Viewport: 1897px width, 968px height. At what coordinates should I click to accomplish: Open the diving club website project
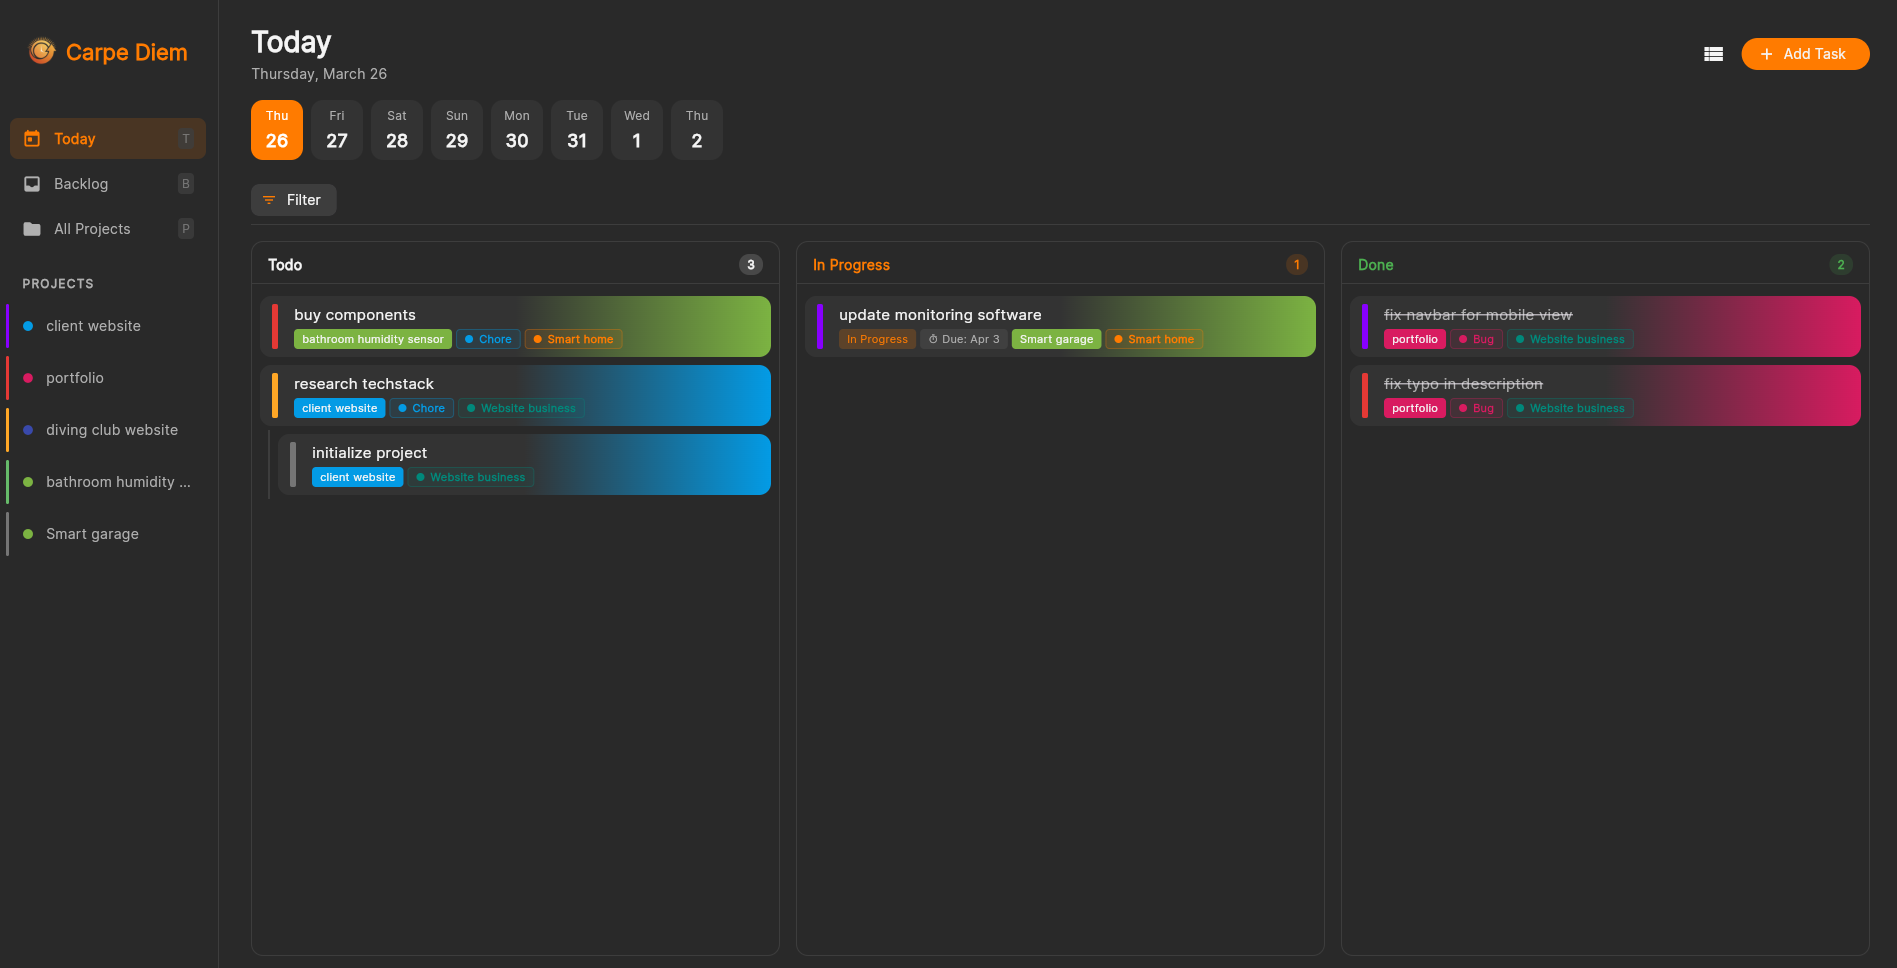112,430
